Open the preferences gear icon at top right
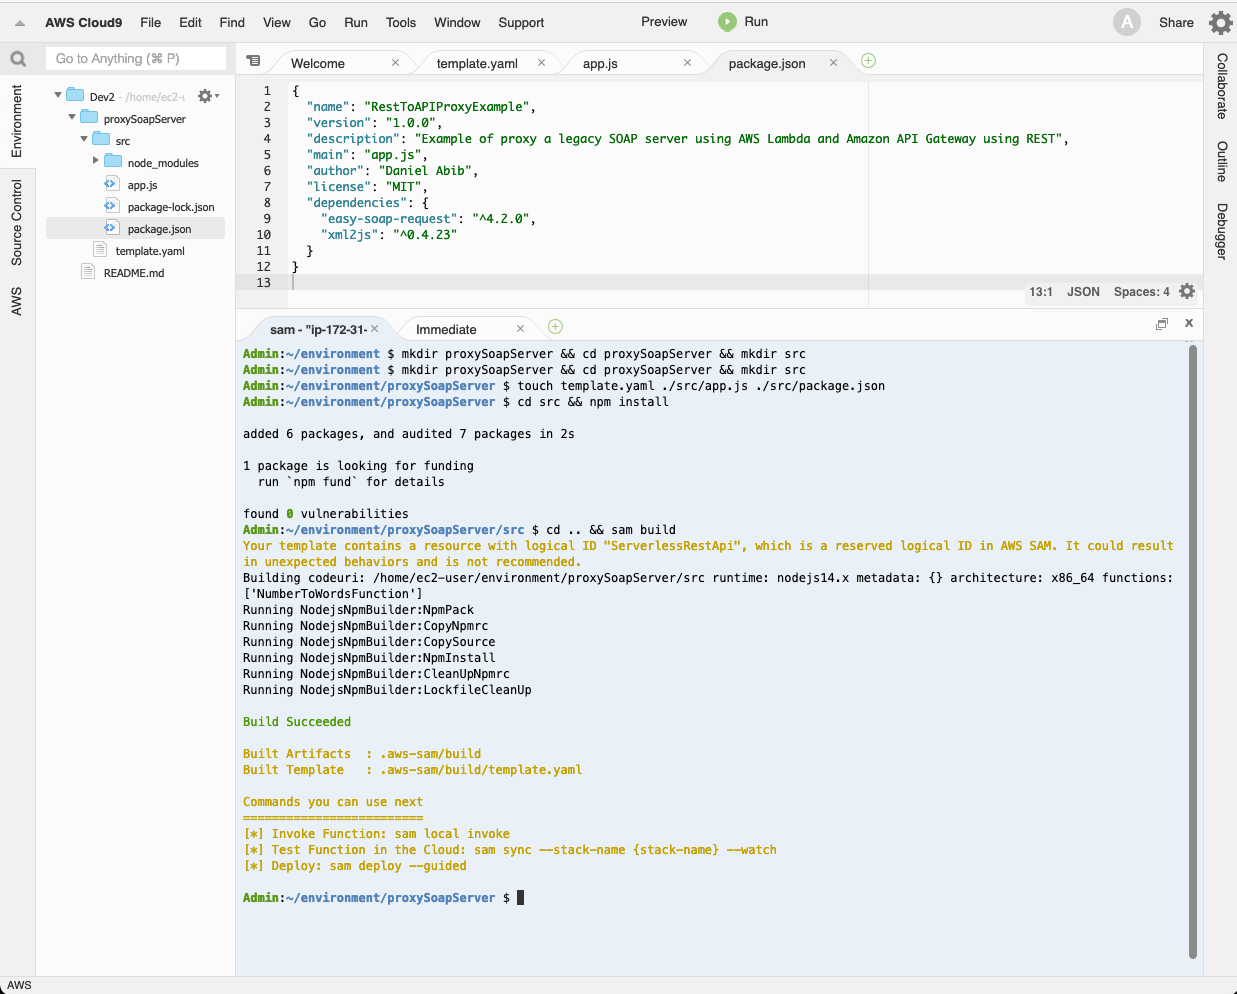Screen dimensions: 1237x994 1220,22
